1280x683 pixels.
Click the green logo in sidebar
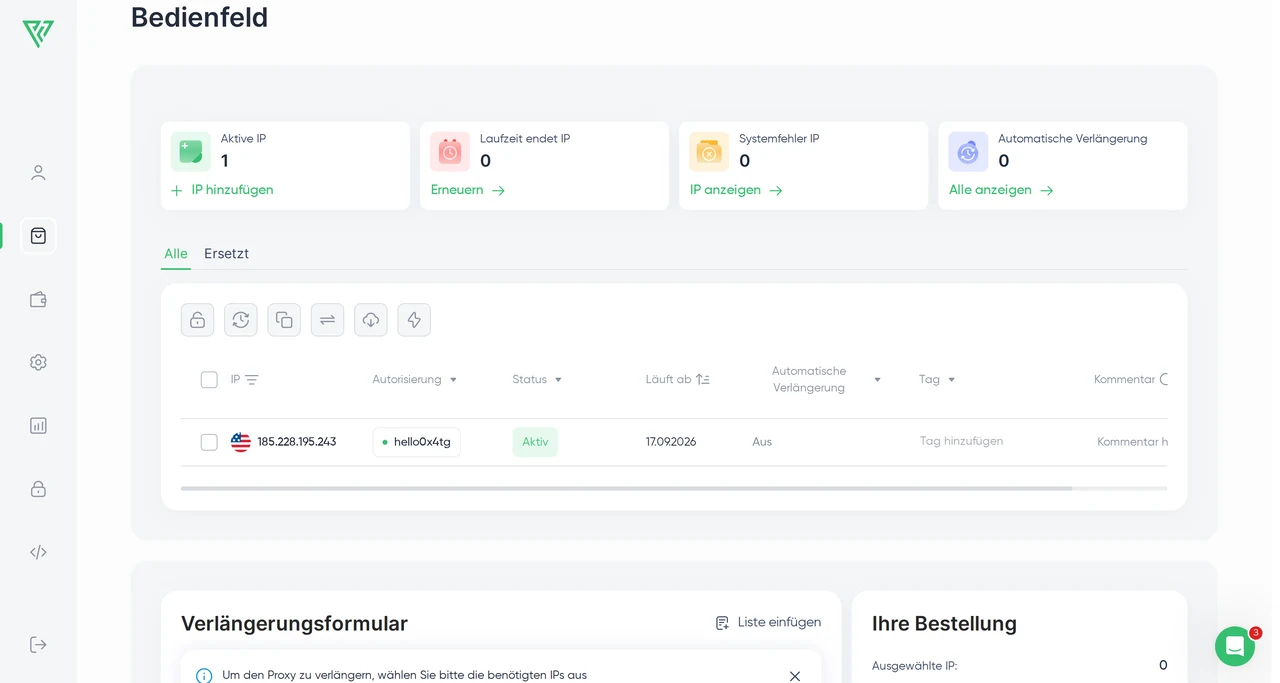pos(38,33)
